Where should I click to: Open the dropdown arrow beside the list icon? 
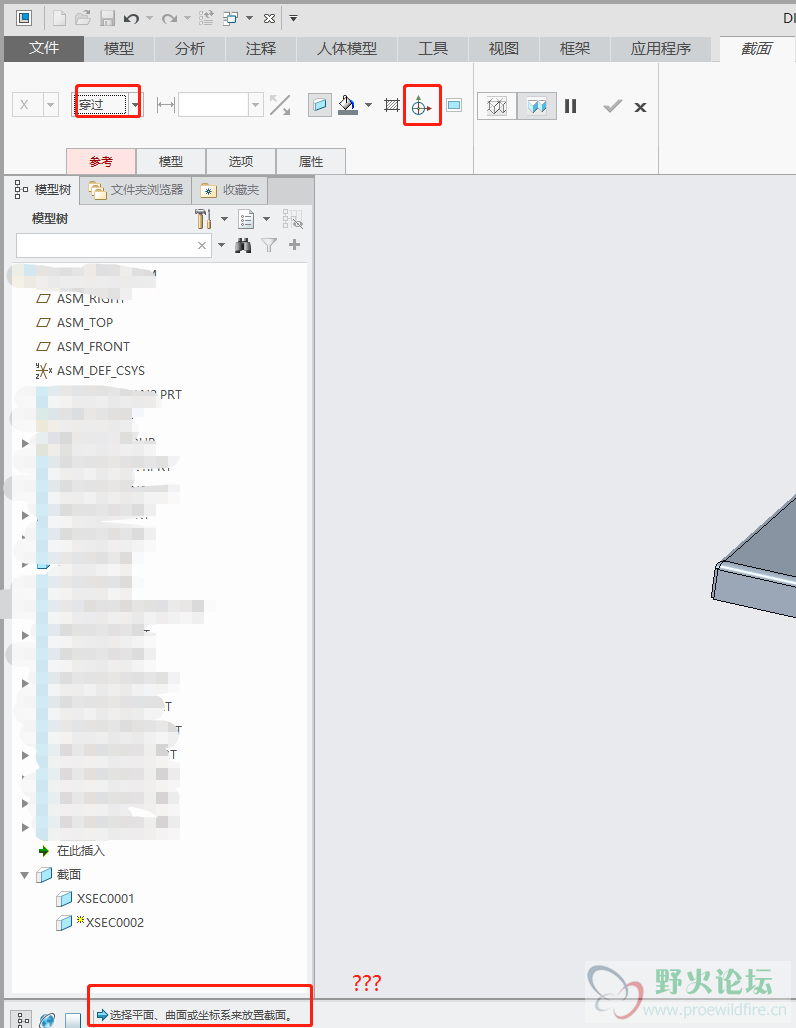(x=266, y=218)
